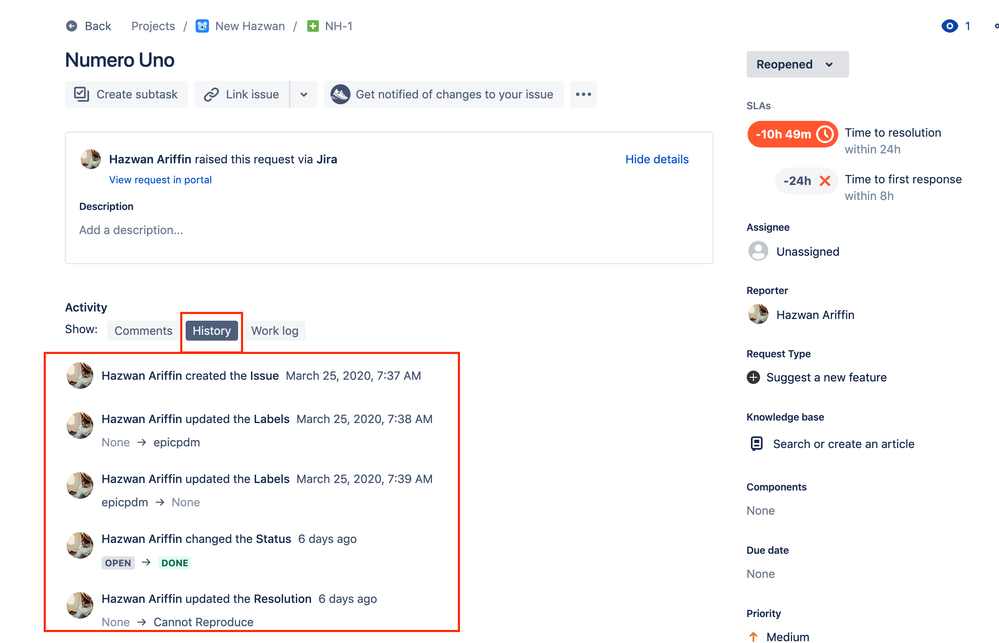This screenshot has width=999, height=643.
Task: Click Add a description field
Action: click(131, 230)
